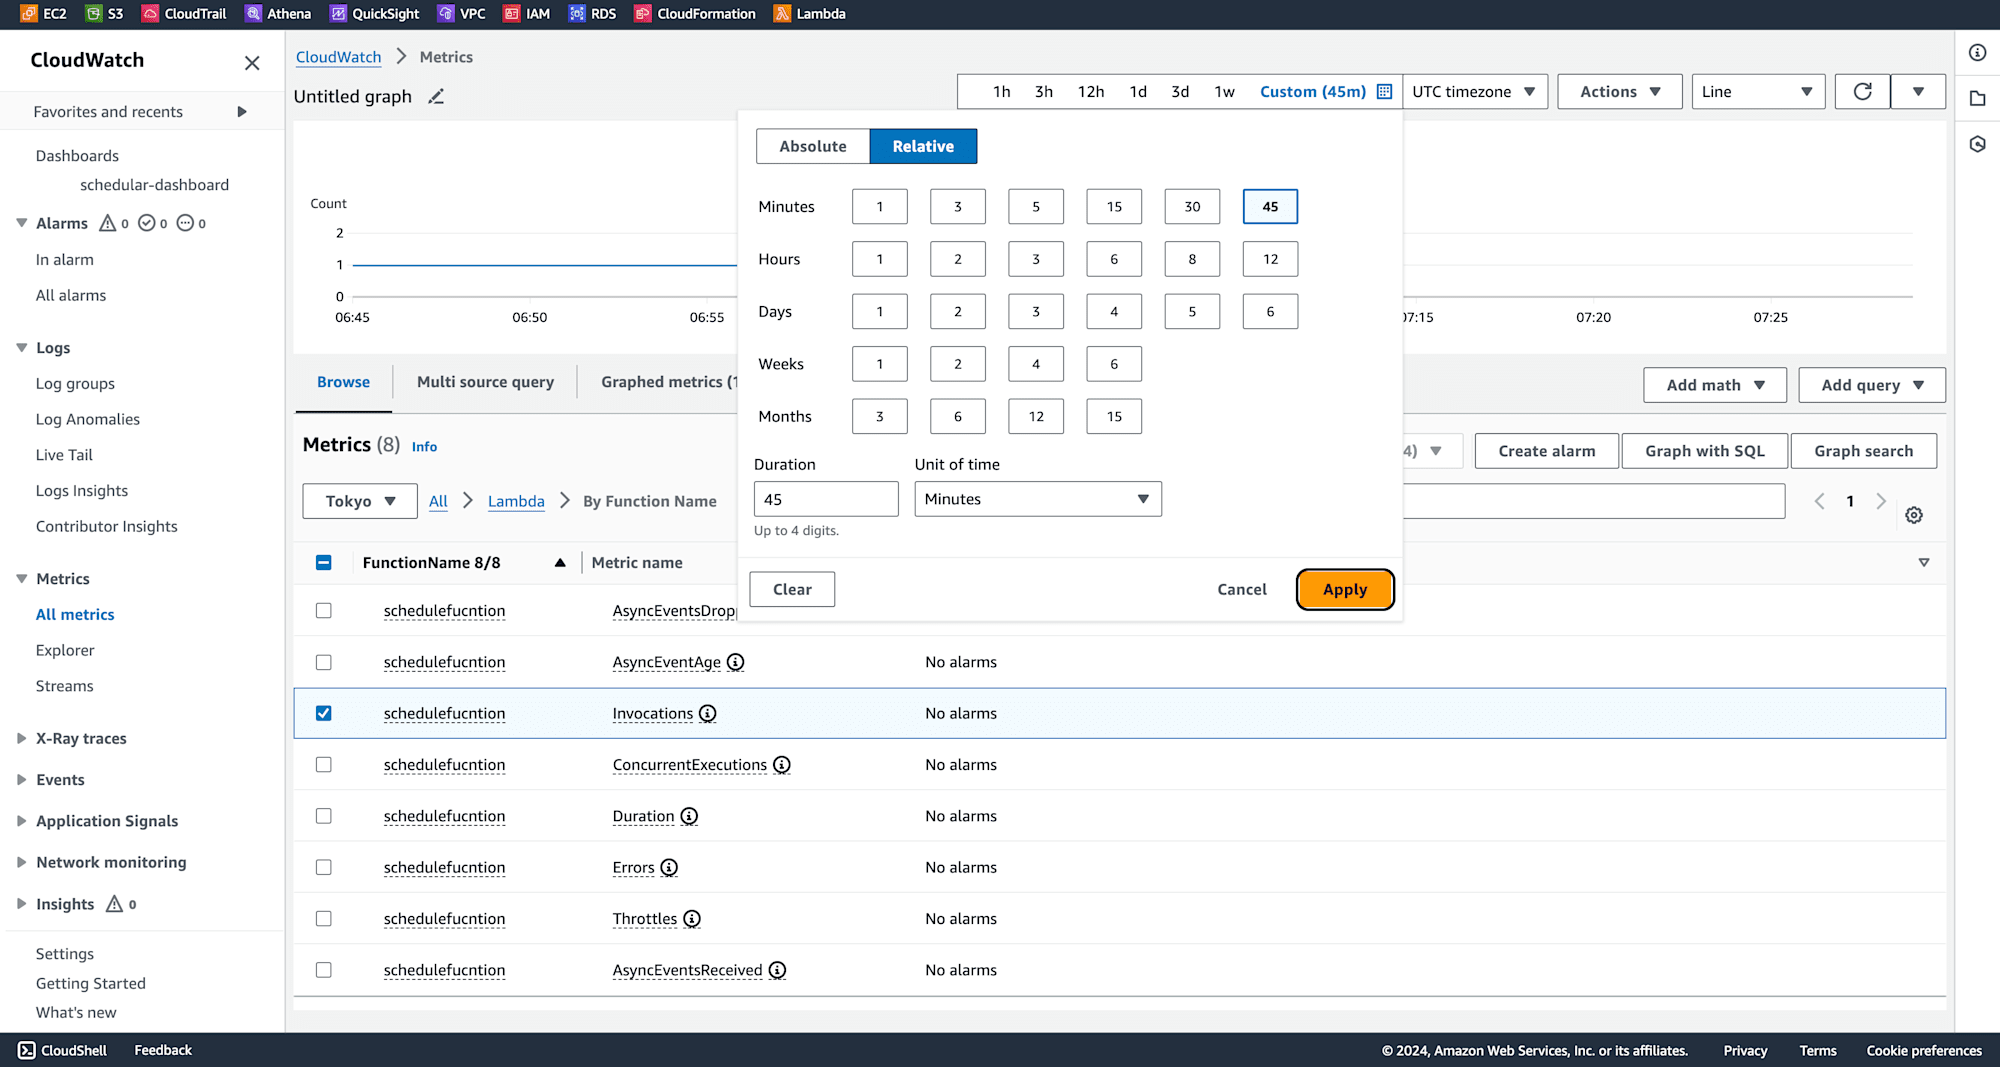Viewport: 2000px width, 1067px height.
Task: Check the AsyncEventsReceived row checkbox
Action: pos(323,970)
